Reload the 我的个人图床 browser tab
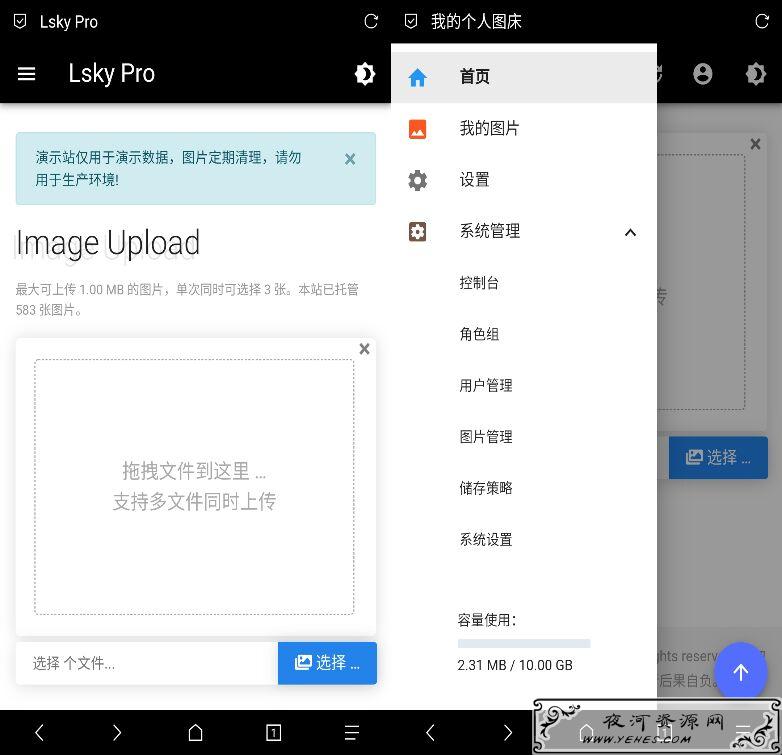Image resolution: width=782 pixels, height=755 pixels. [x=762, y=21]
